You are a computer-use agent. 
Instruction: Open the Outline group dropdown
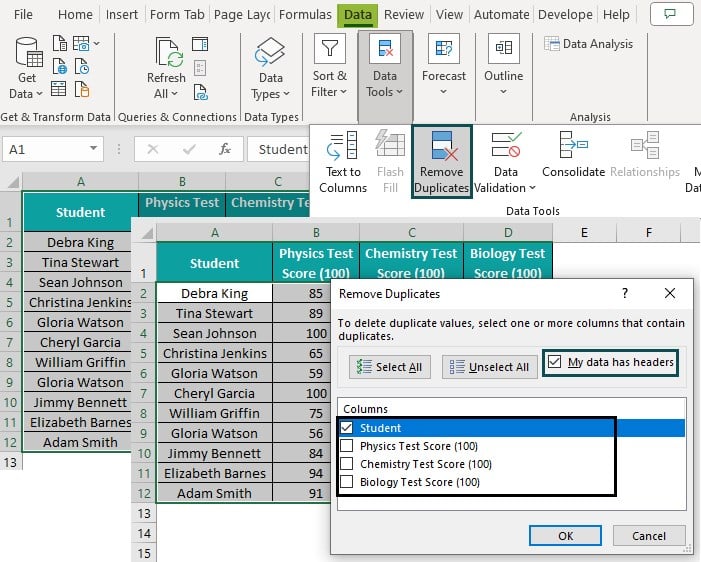click(x=503, y=65)
